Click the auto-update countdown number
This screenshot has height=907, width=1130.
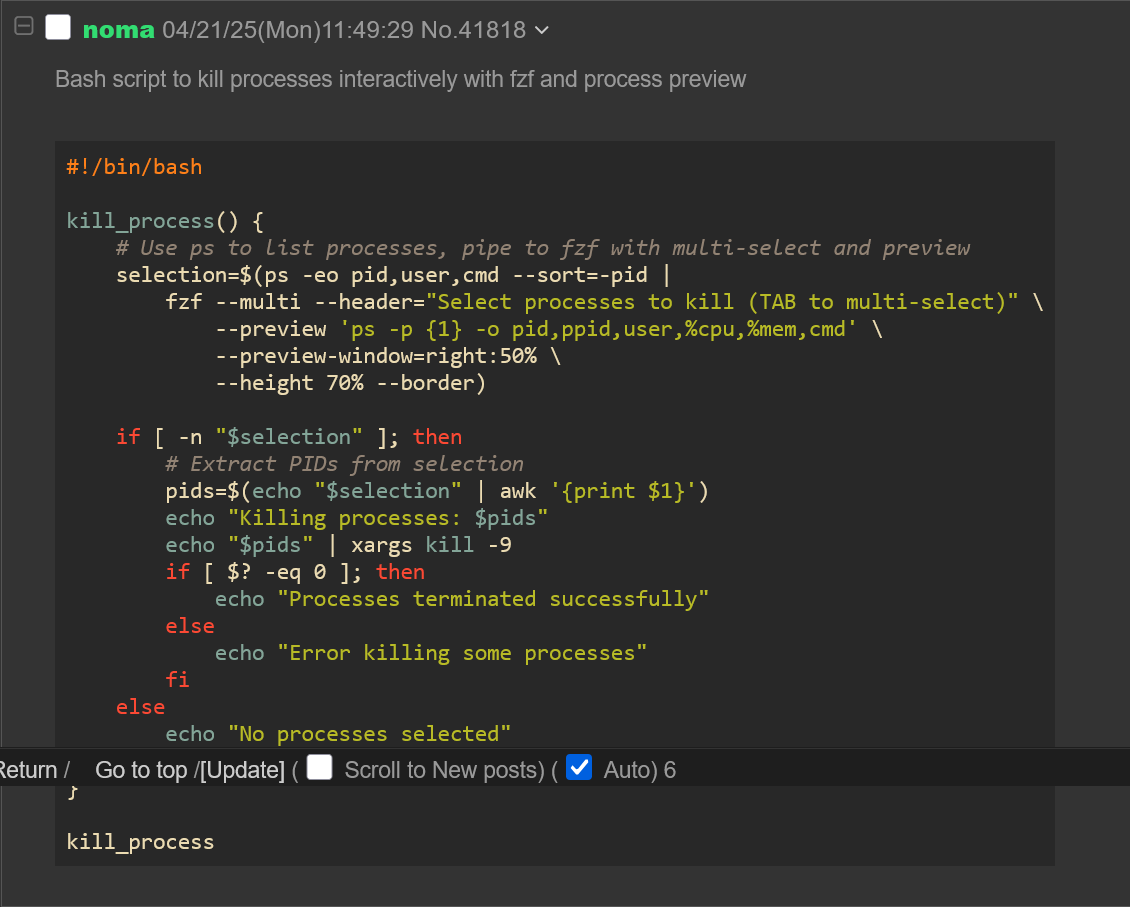670,770
